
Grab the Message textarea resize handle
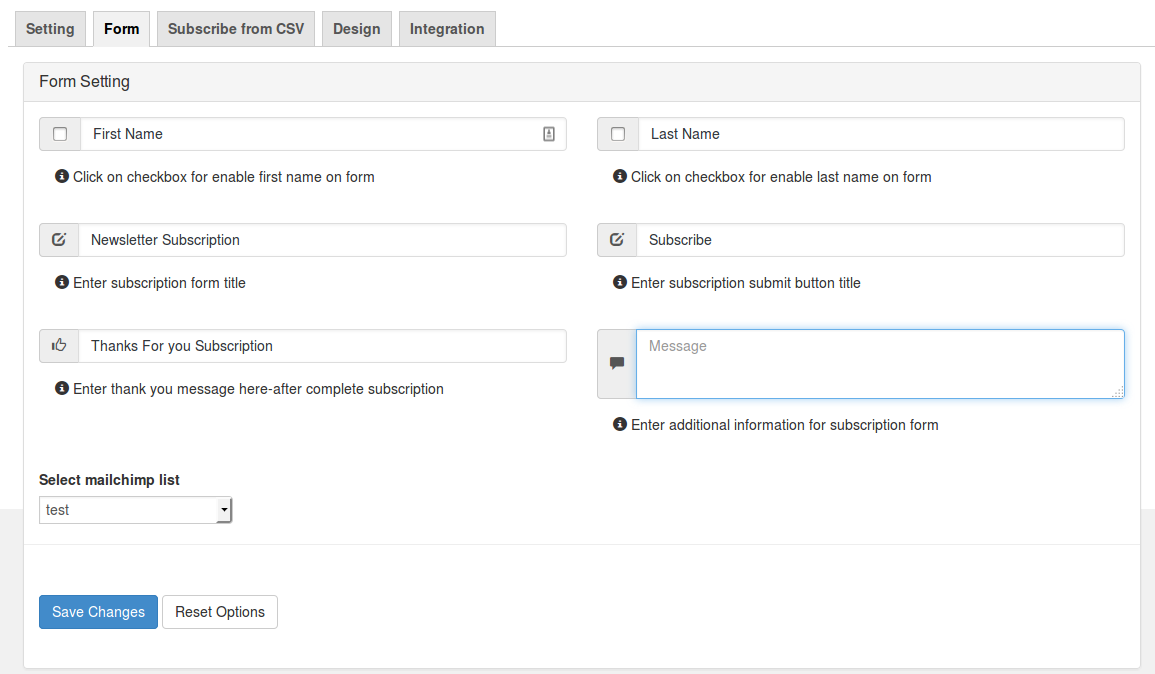click(x=1118, y=393)
